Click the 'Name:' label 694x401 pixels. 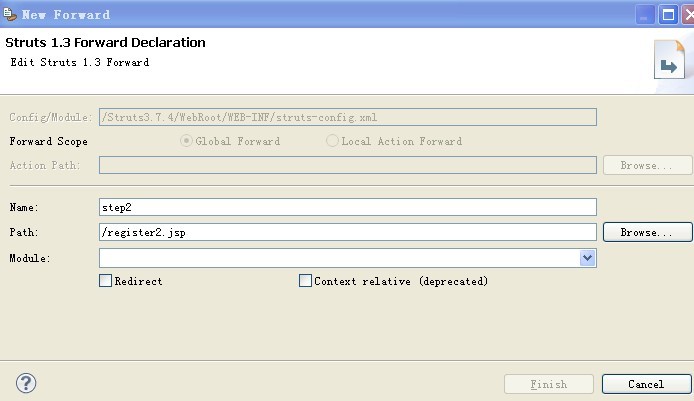(24, 207)
